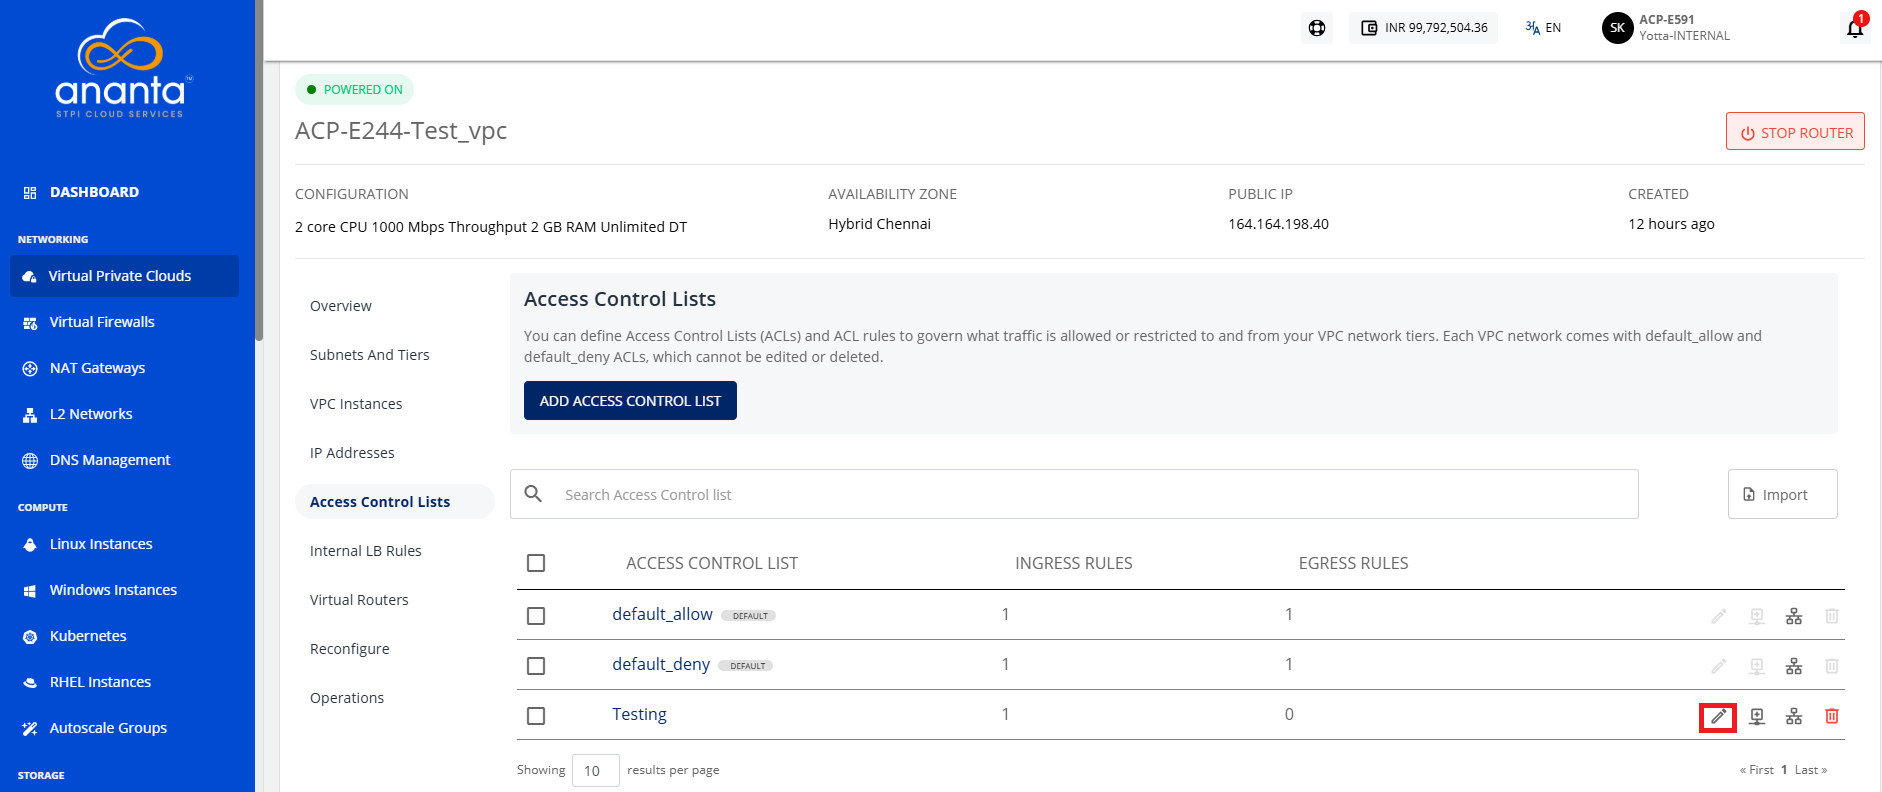1882x792 pixels.
Task: Click the network icon in default_allow row
Action: coord(1794,616)
